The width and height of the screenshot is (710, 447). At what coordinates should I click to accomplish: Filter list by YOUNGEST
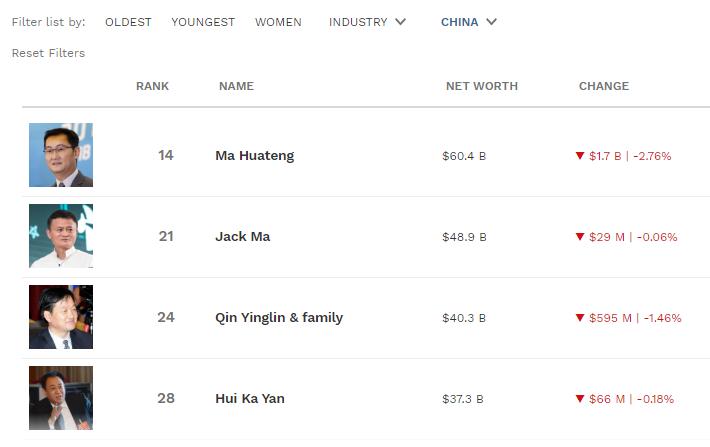coord(204,22)
